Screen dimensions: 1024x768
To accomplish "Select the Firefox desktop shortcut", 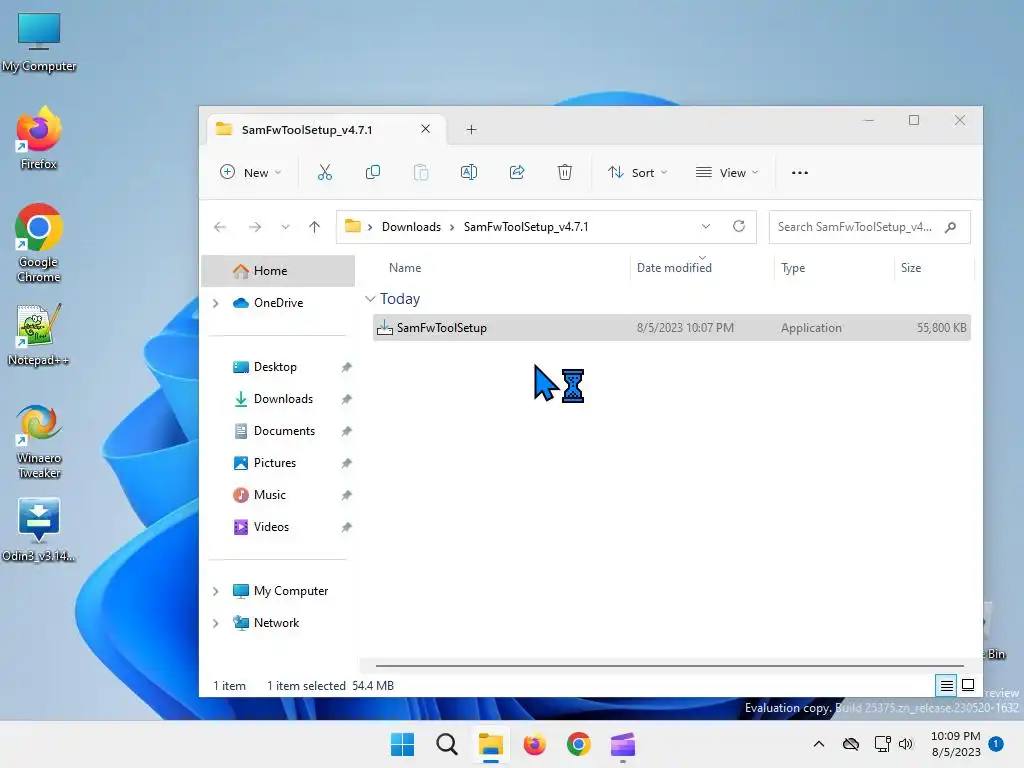I will coord(39,138).
